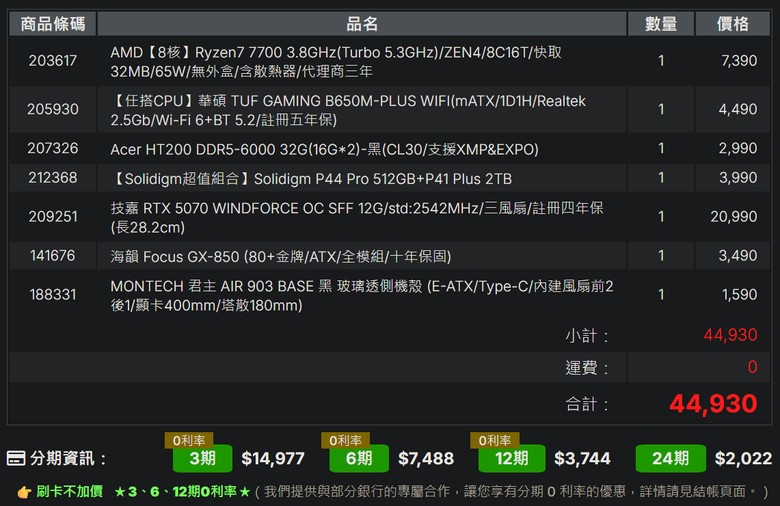The image size is (780, 506).
Task: Click the $3,744 installment amount
Action: [x=582, y=459]
